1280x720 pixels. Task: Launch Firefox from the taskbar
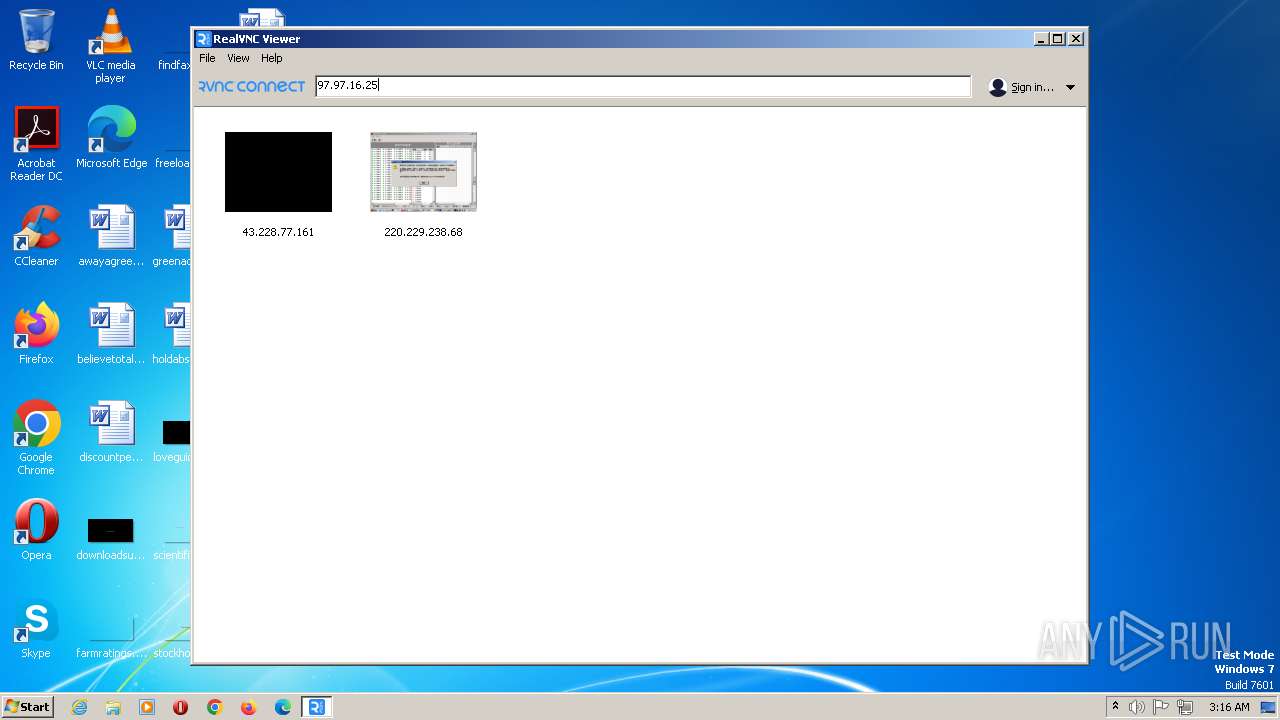(249, 707)
